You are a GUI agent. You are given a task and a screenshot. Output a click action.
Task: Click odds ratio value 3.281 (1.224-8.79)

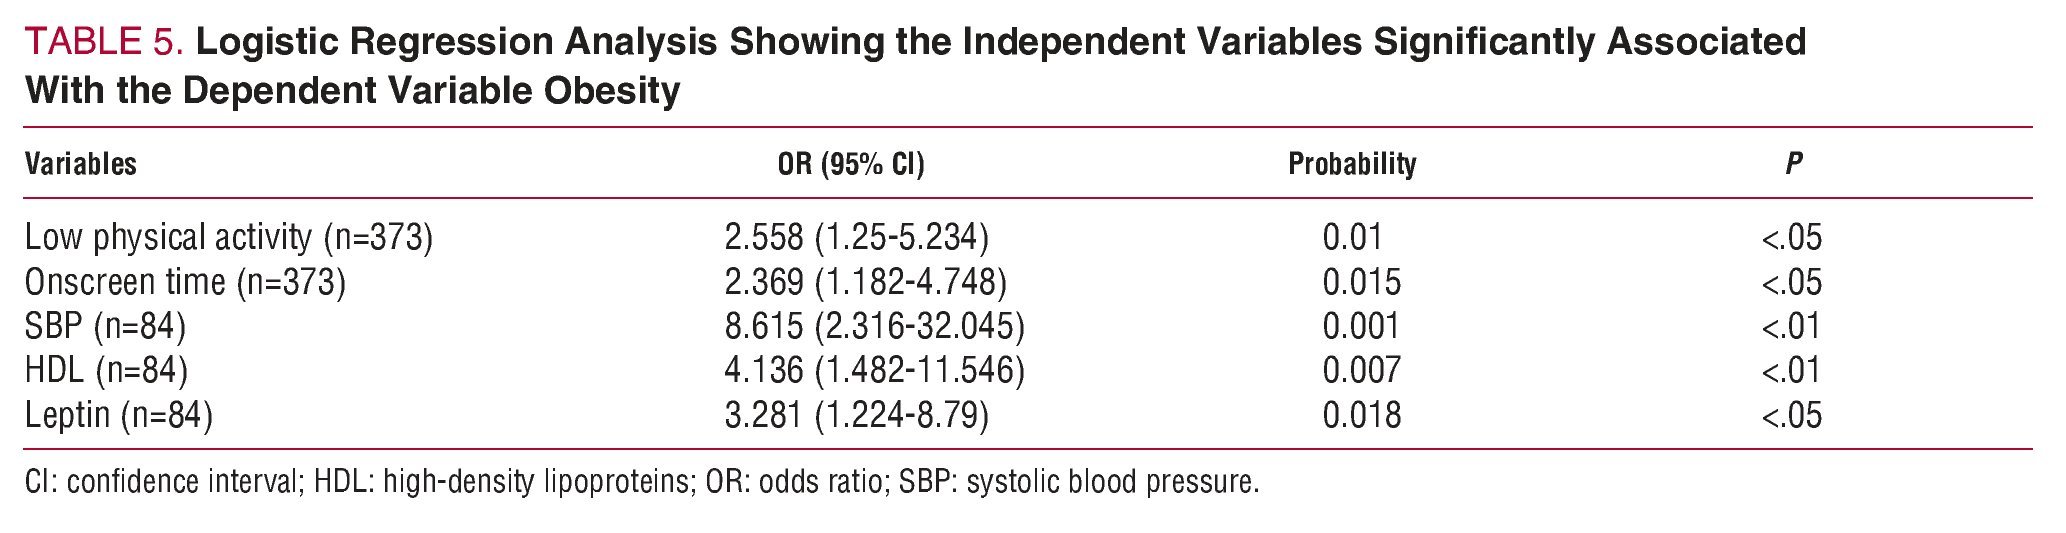856,415
